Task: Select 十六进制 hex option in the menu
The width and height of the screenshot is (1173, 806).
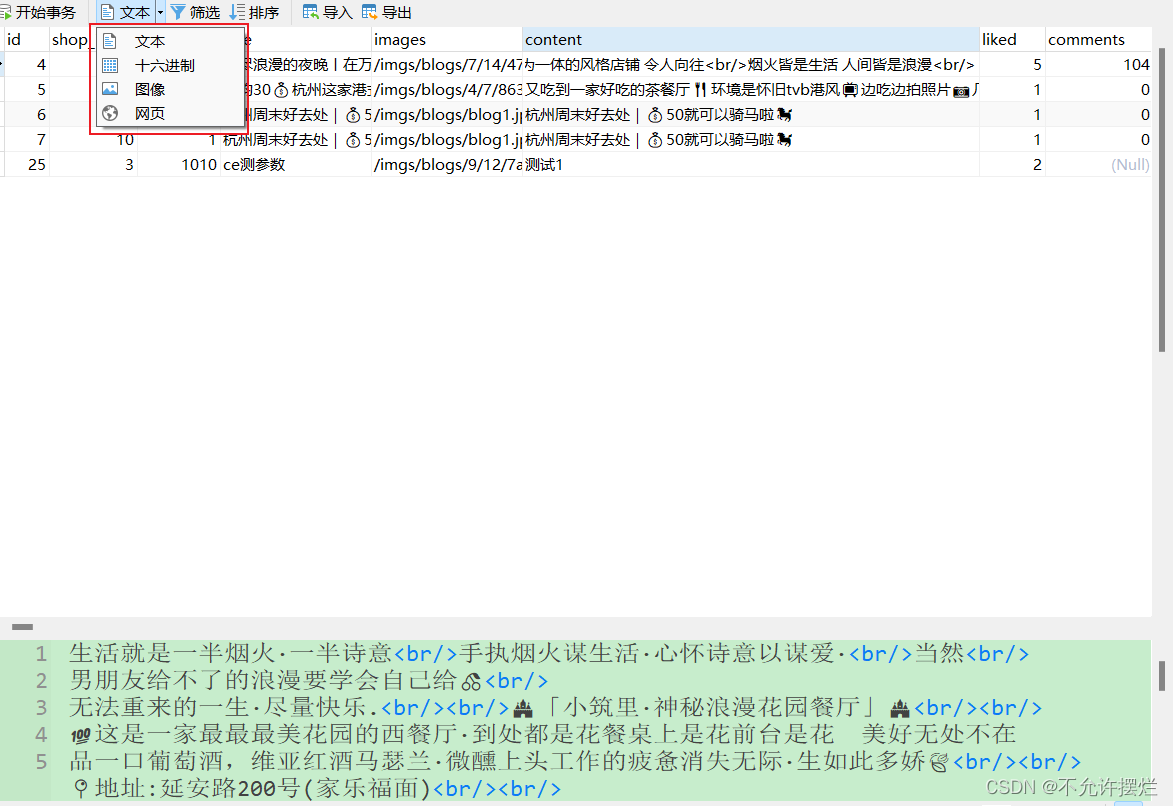Action: point(171,65)
